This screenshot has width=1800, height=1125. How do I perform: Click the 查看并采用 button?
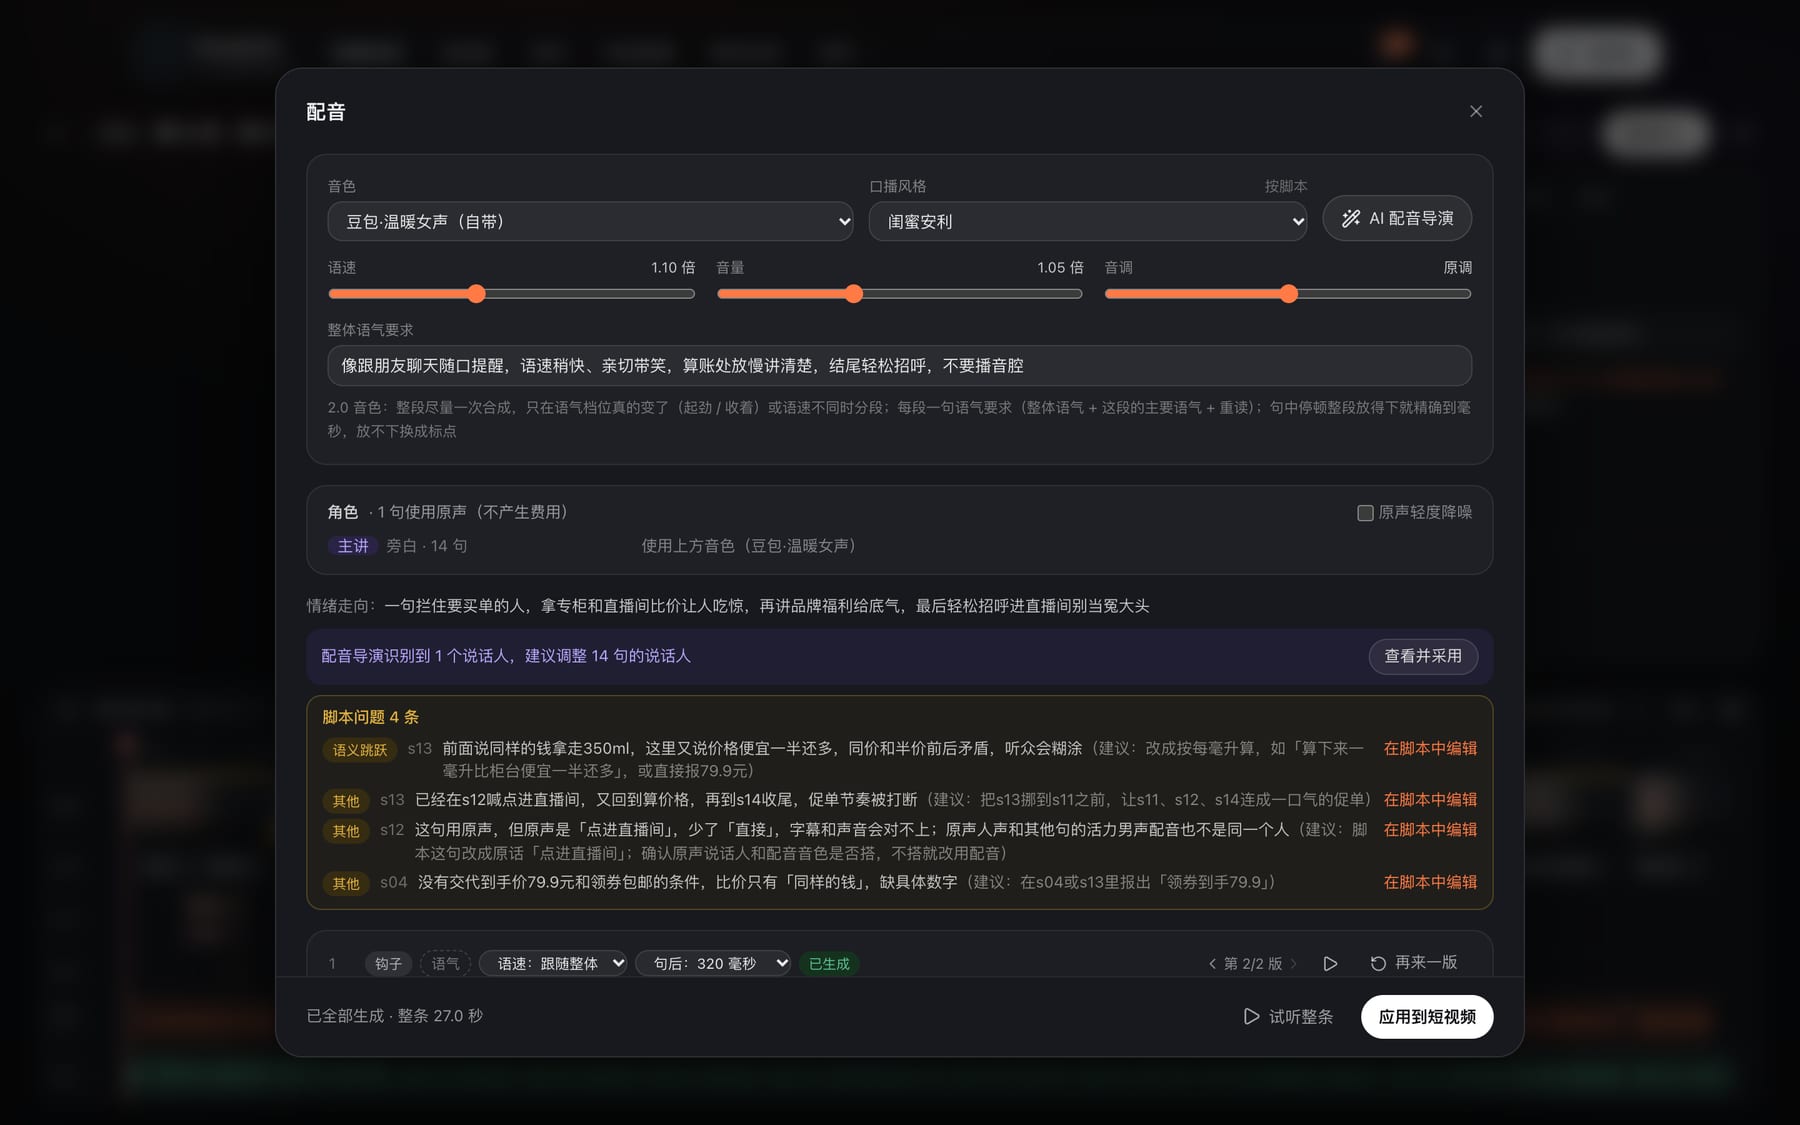[x=1423, y=656]
